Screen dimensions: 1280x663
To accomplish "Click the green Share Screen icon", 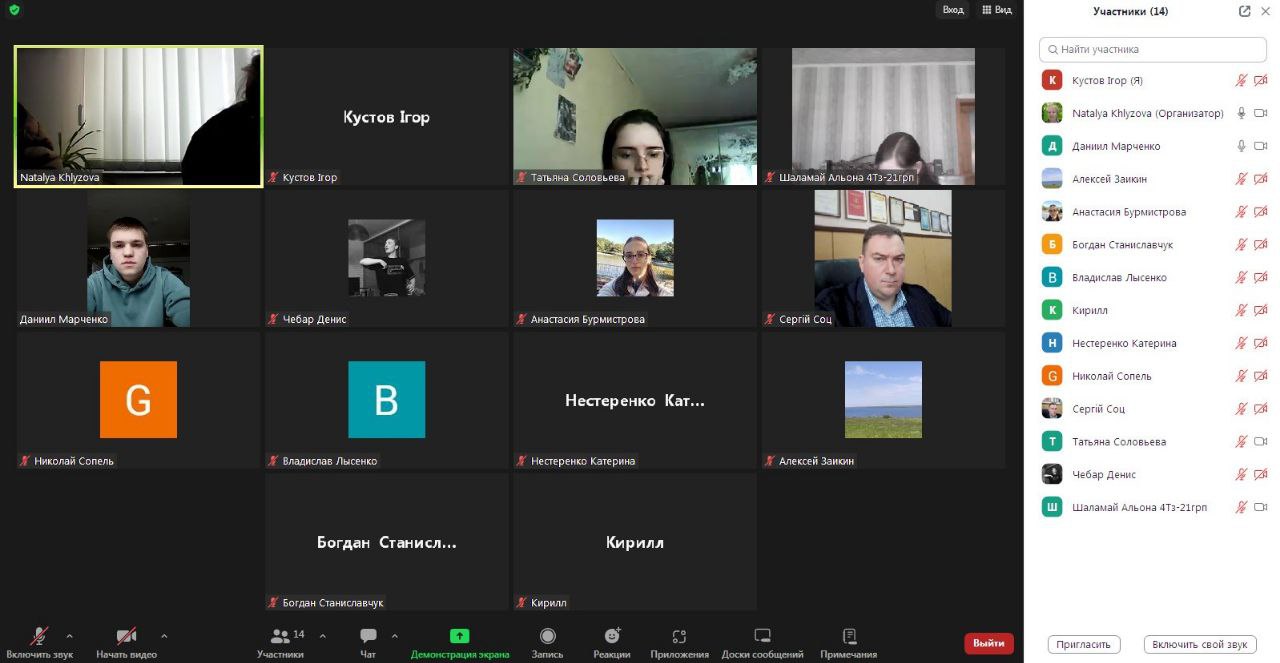I will pos(459,636).
